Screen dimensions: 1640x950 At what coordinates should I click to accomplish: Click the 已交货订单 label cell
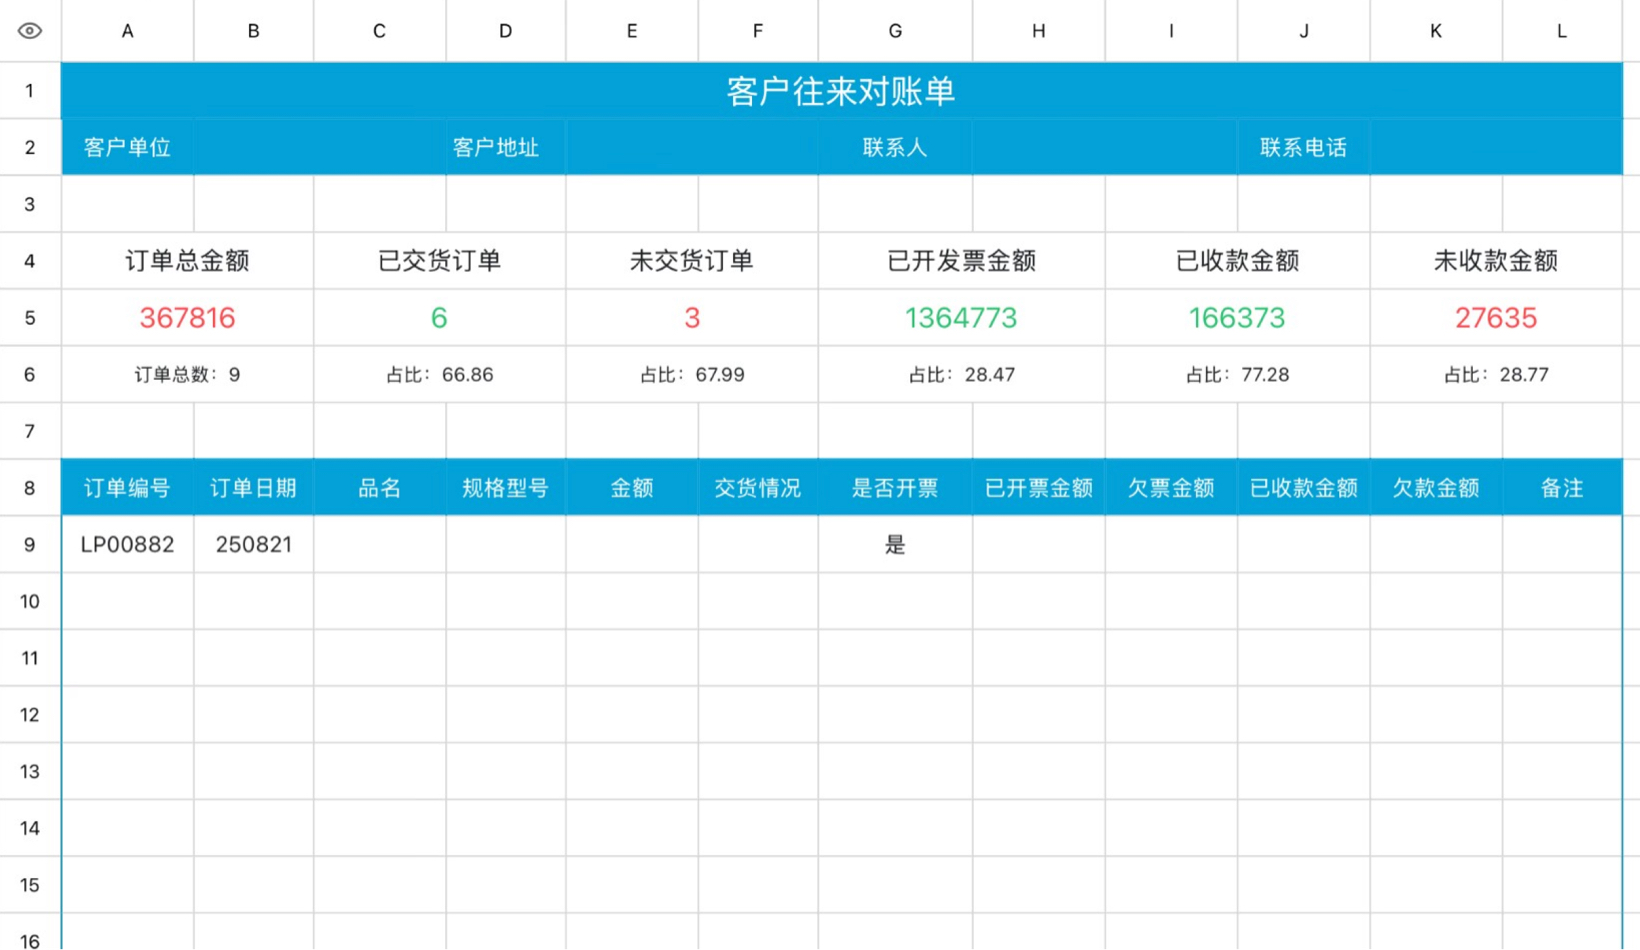tap(440, 261)
